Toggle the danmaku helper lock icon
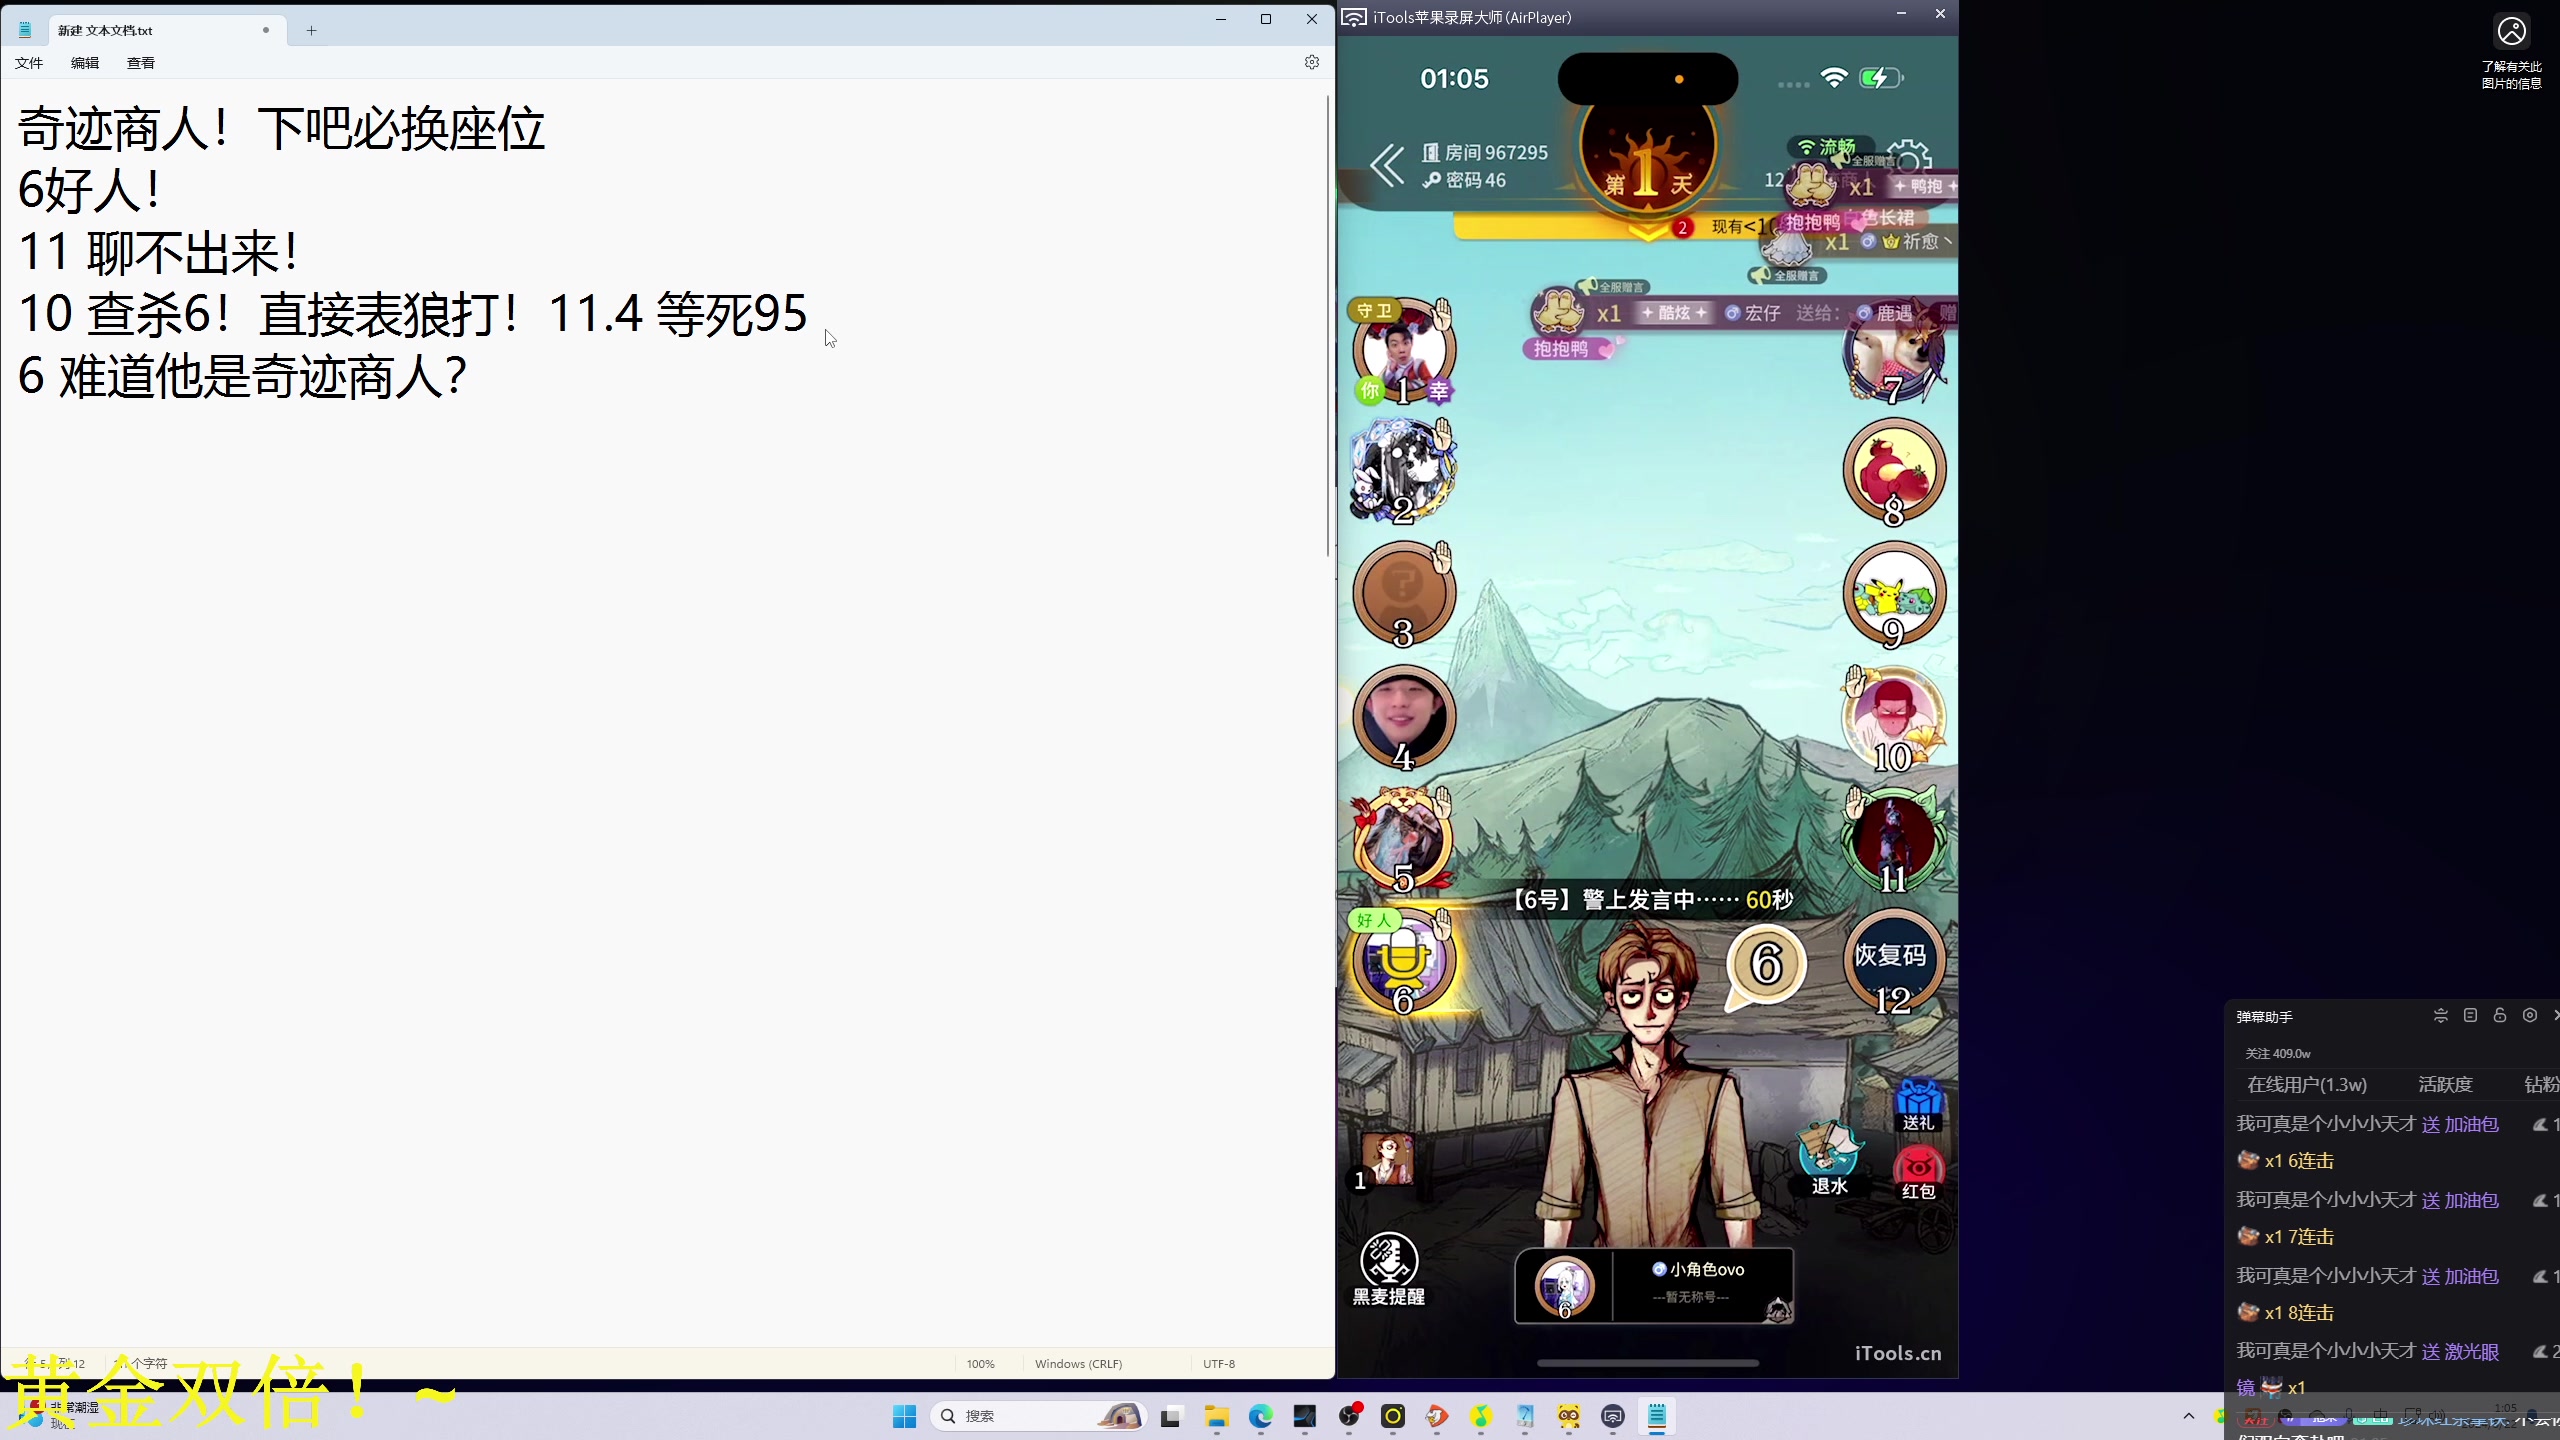This screenshot has width=2560, height=1440. (x=2500, y=1016)
